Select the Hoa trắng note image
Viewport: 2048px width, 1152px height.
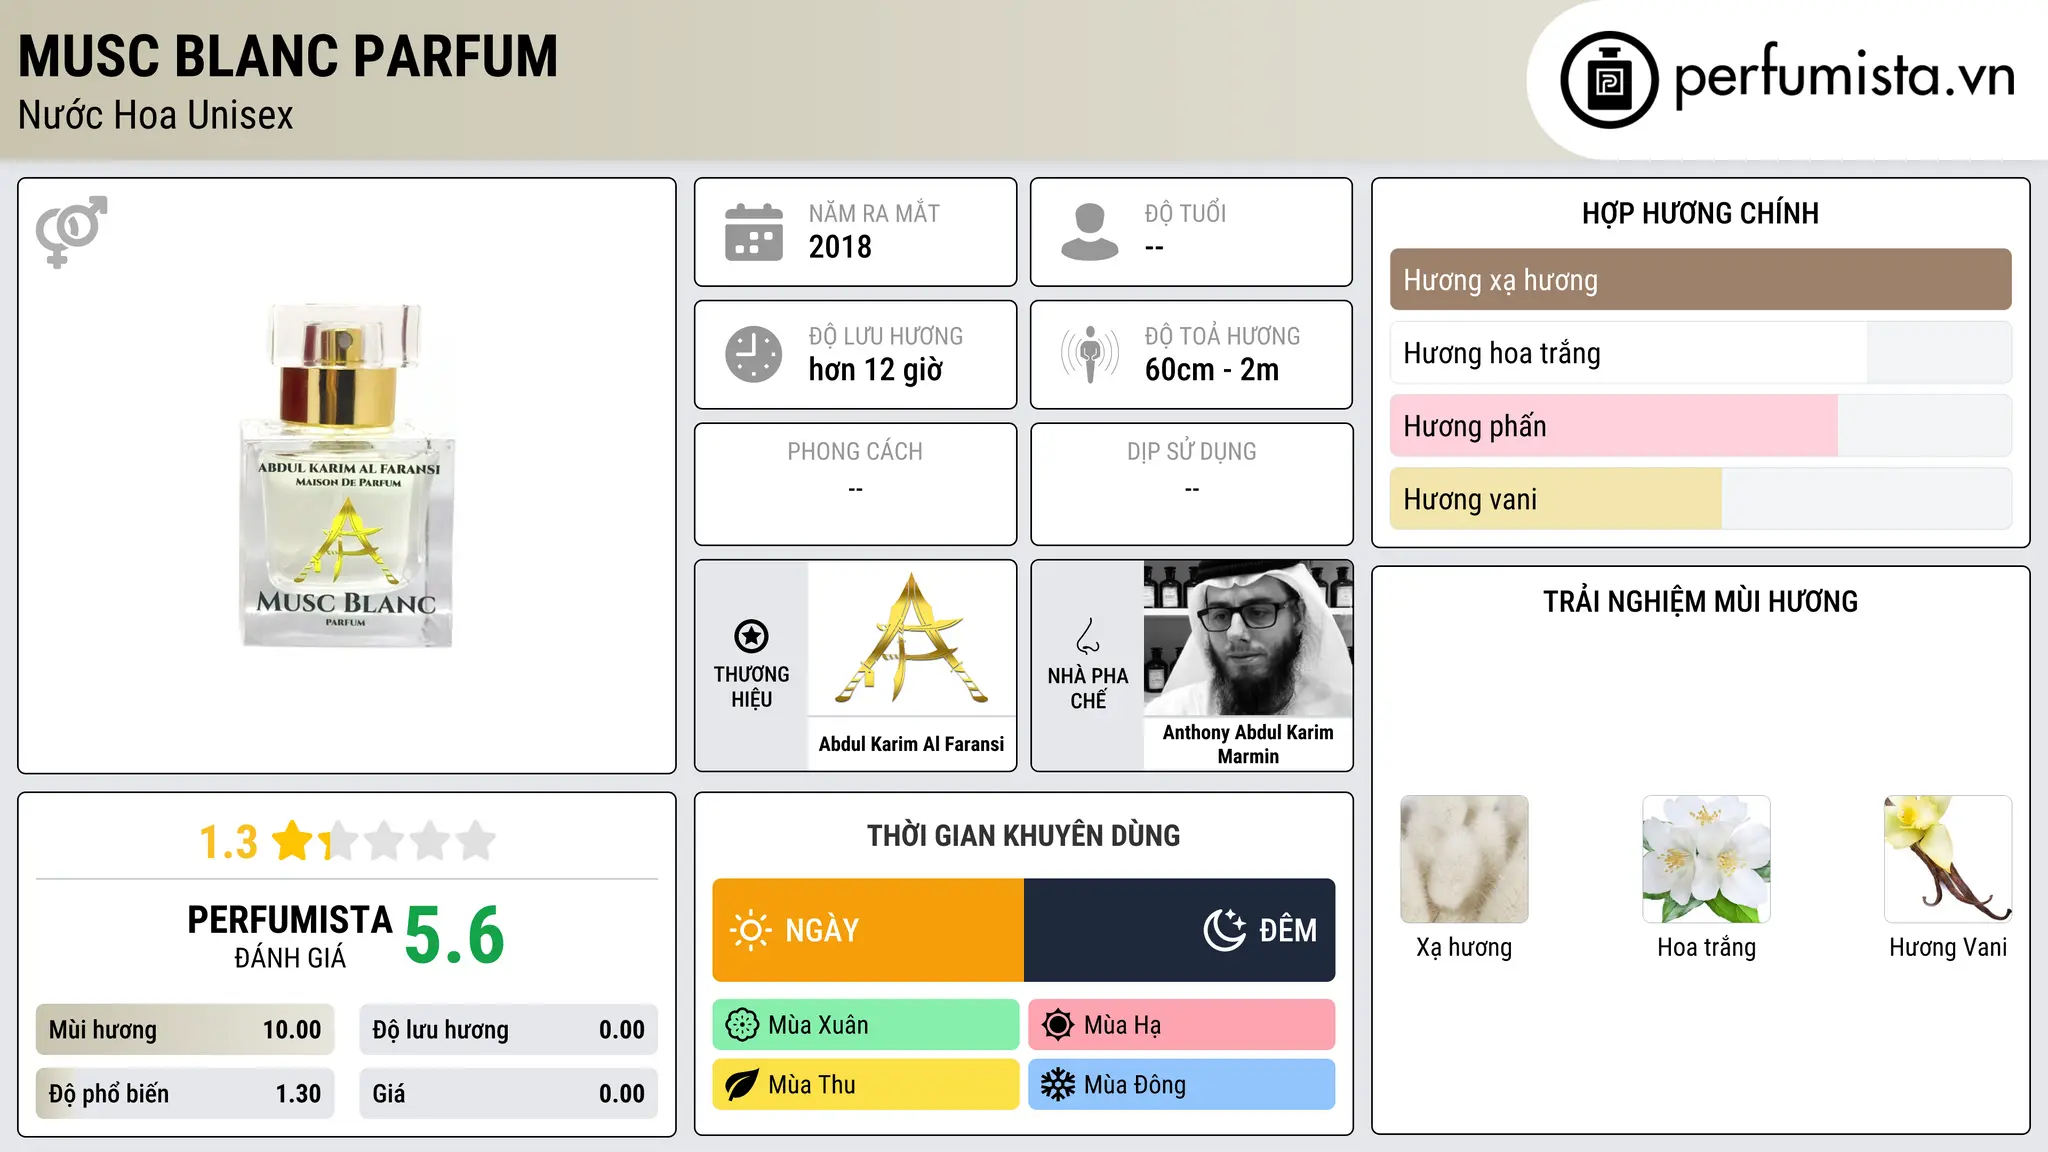1706,859
